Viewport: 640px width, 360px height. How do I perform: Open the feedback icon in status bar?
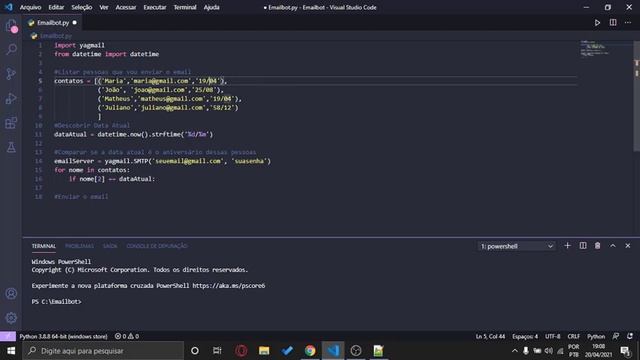point(616,336)
